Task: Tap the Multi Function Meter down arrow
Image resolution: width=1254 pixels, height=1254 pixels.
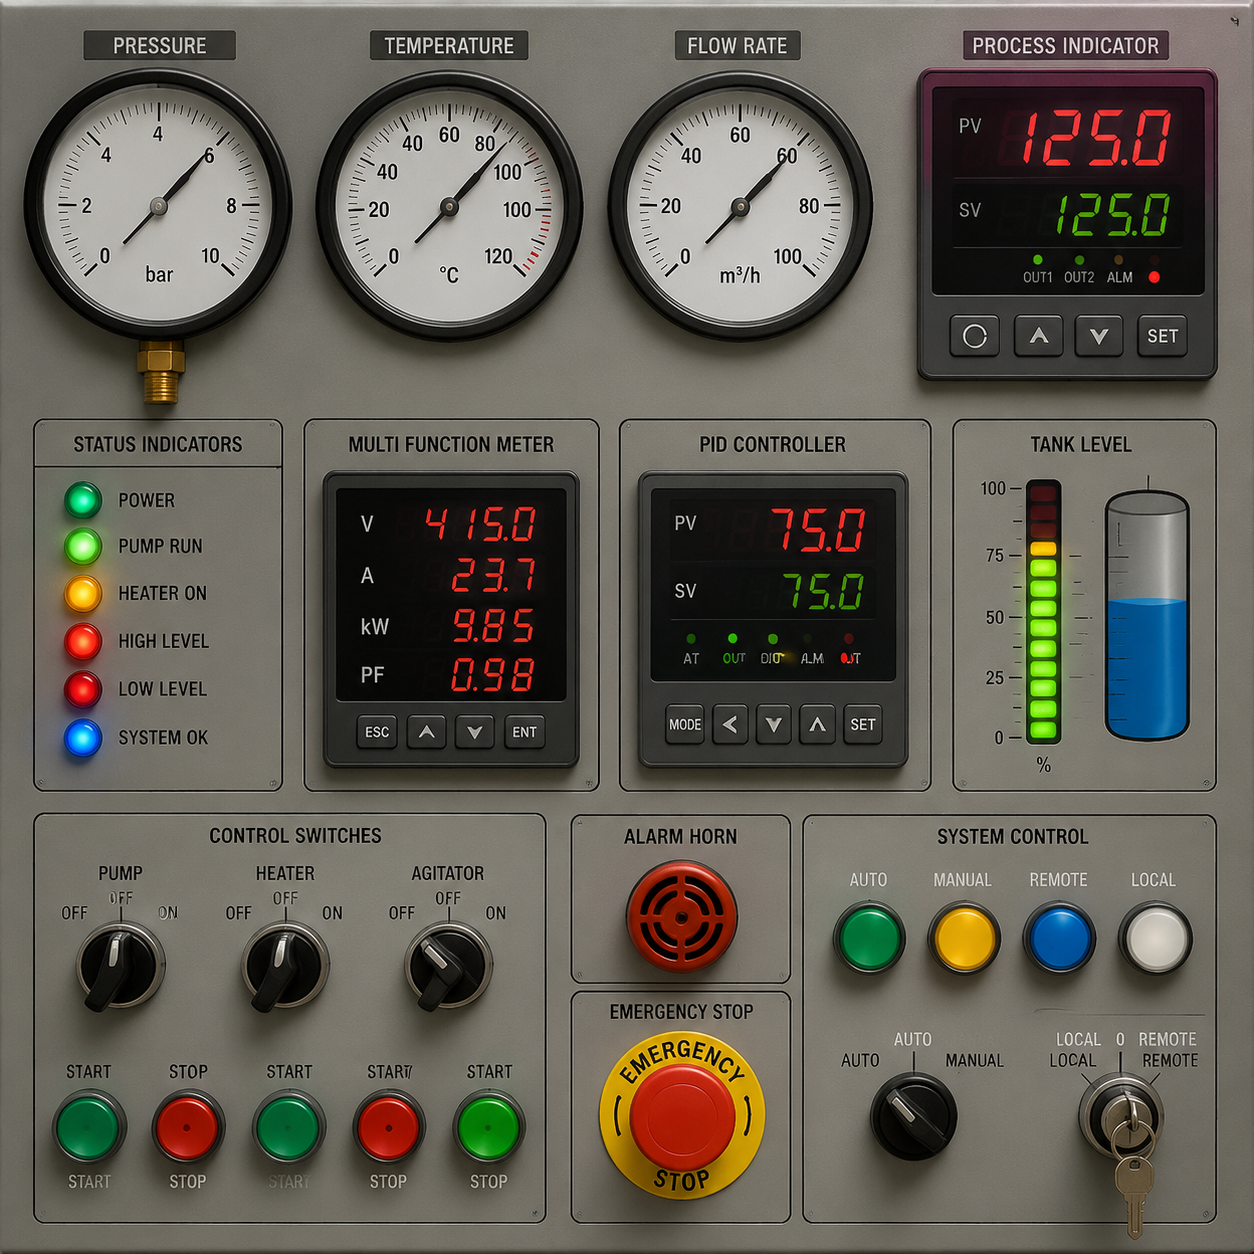Action: tap(475, 732)
